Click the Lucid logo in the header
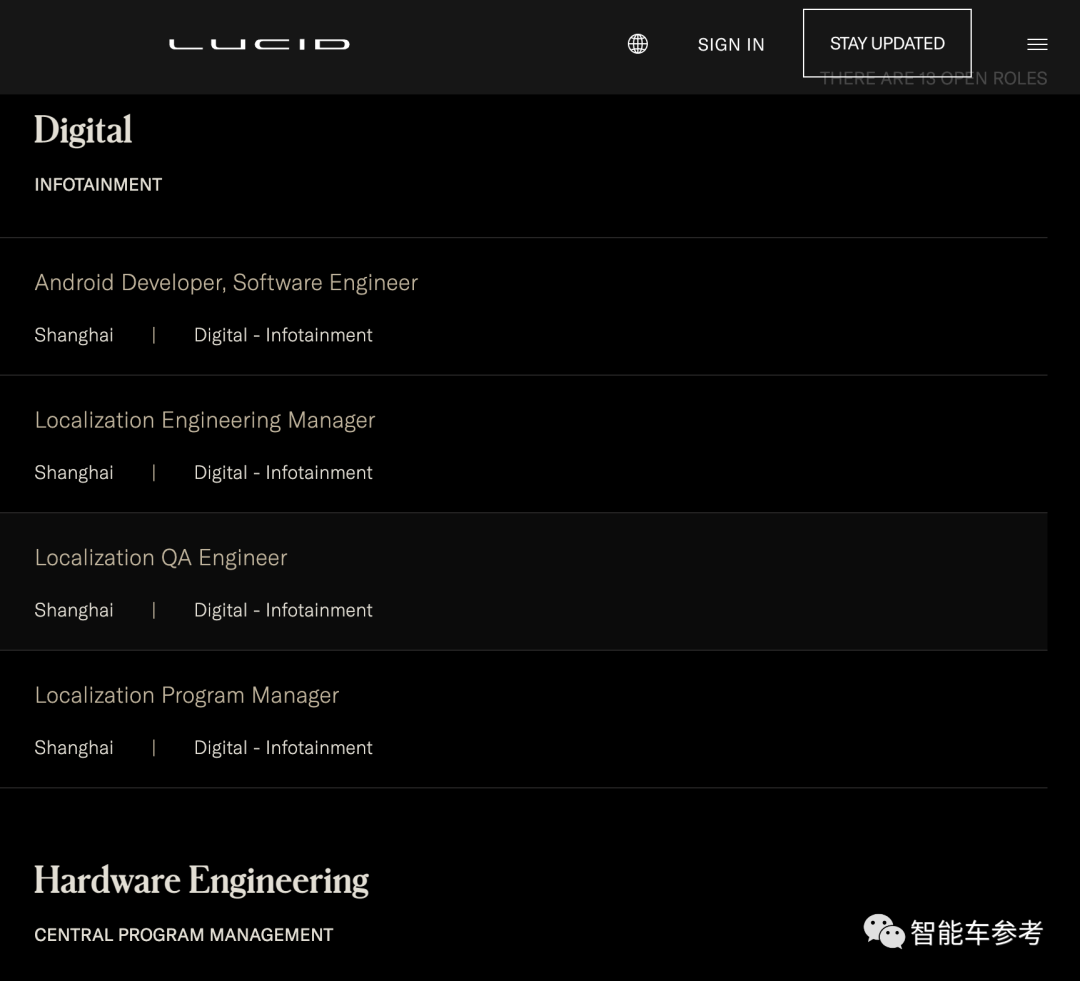1080x981 pixels. click(259, 44)
